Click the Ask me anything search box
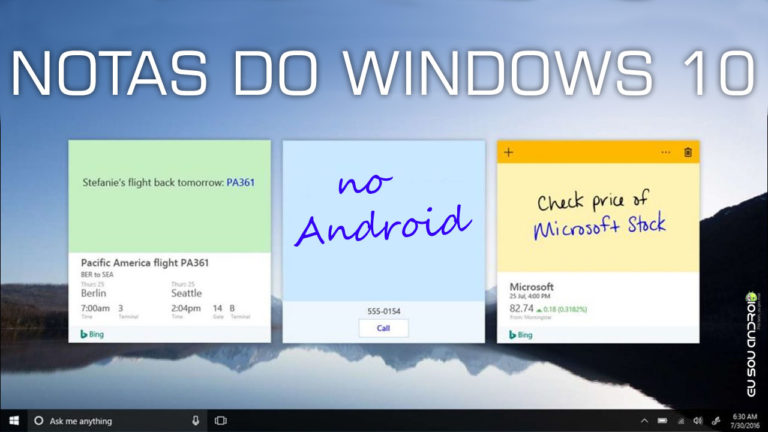768x432 pixels. (118, 421)
